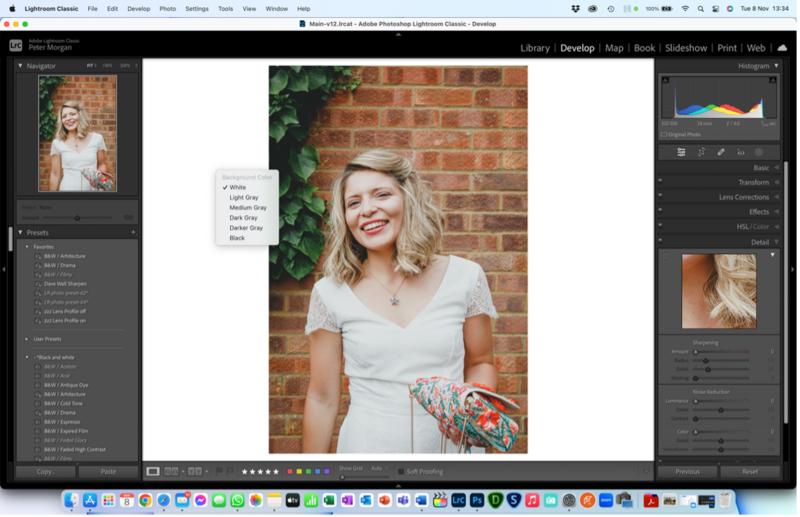Adjust the Sharpening Amount slider
The height and width of the screenshot is (517, 800).
click(696, 352)
